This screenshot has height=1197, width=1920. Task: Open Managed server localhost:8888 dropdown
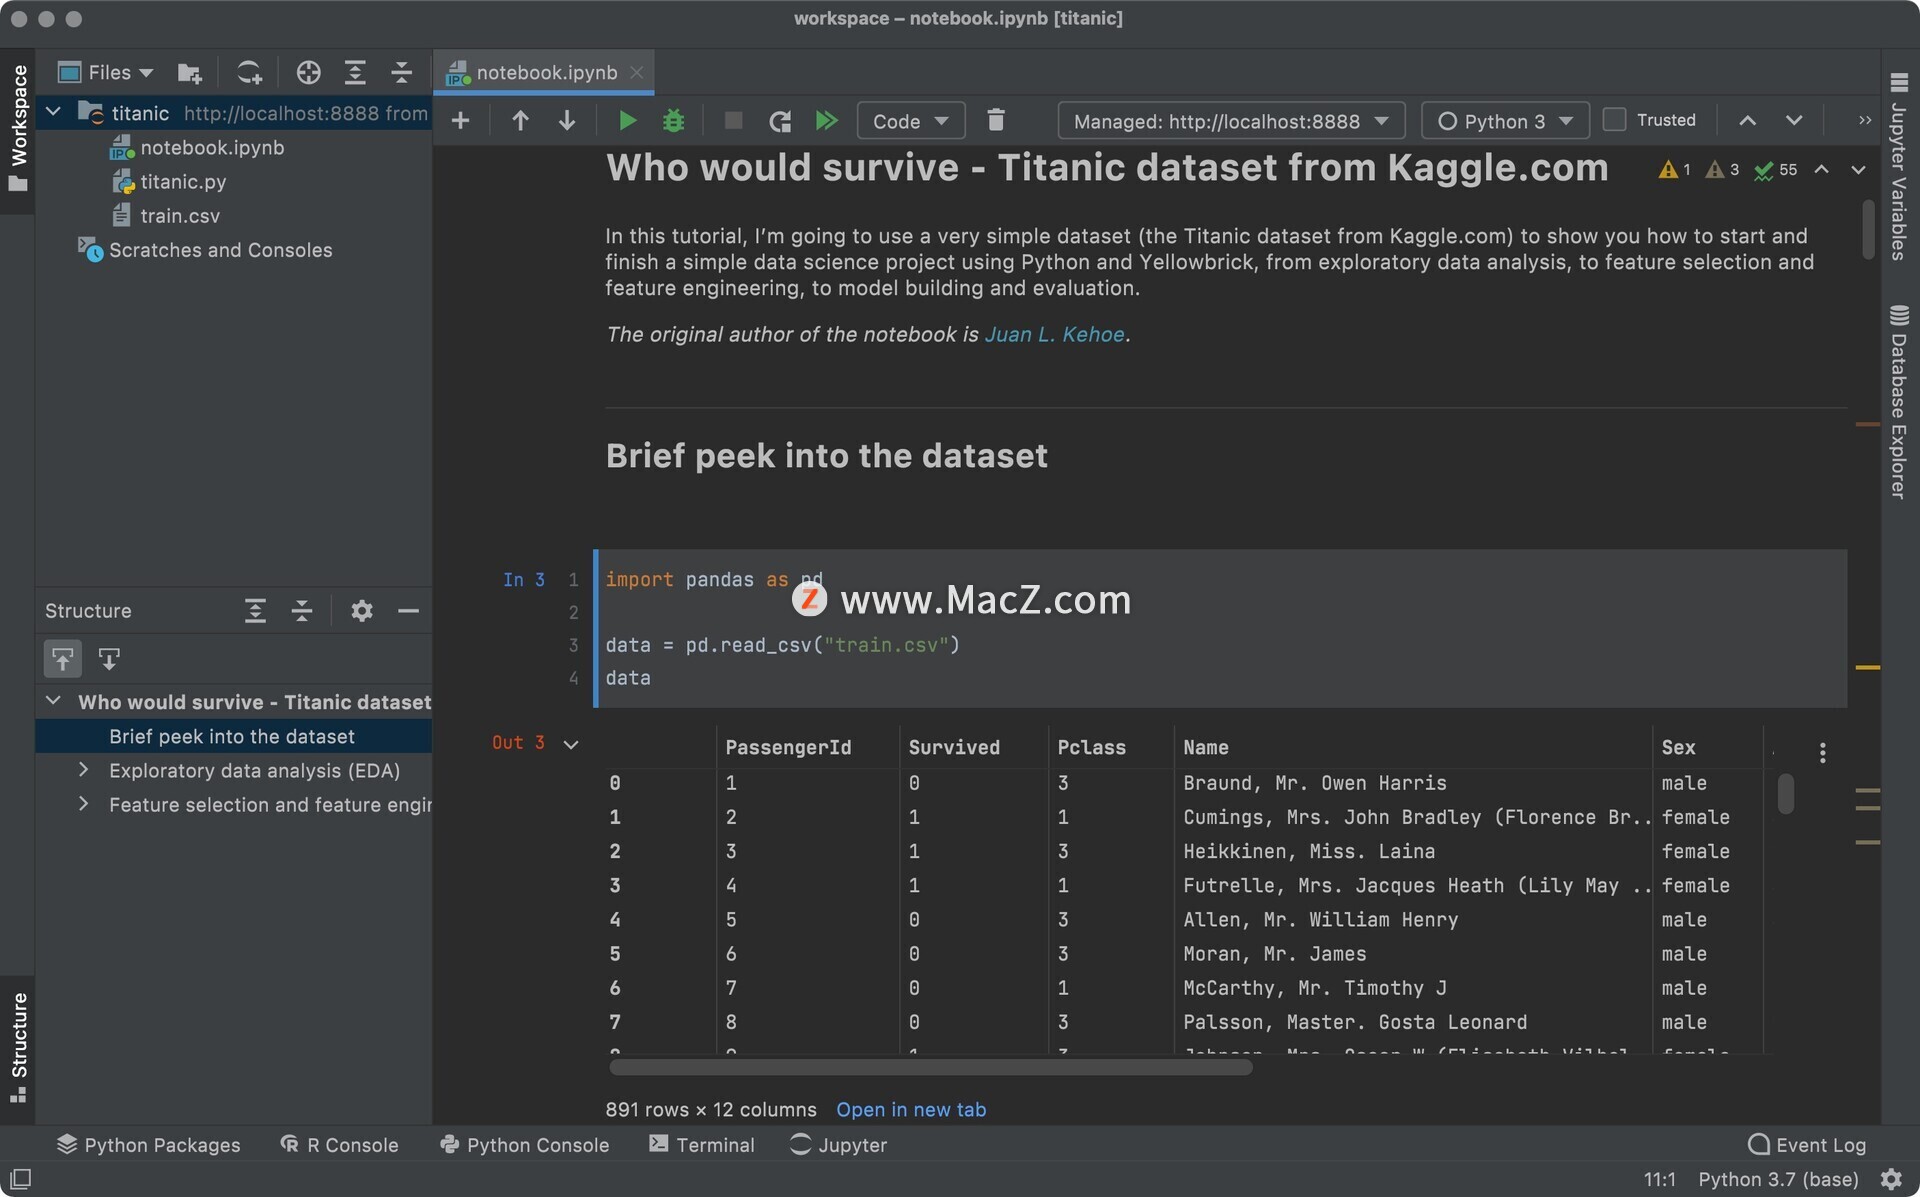pyautogui.click(x=1231, y=121)
